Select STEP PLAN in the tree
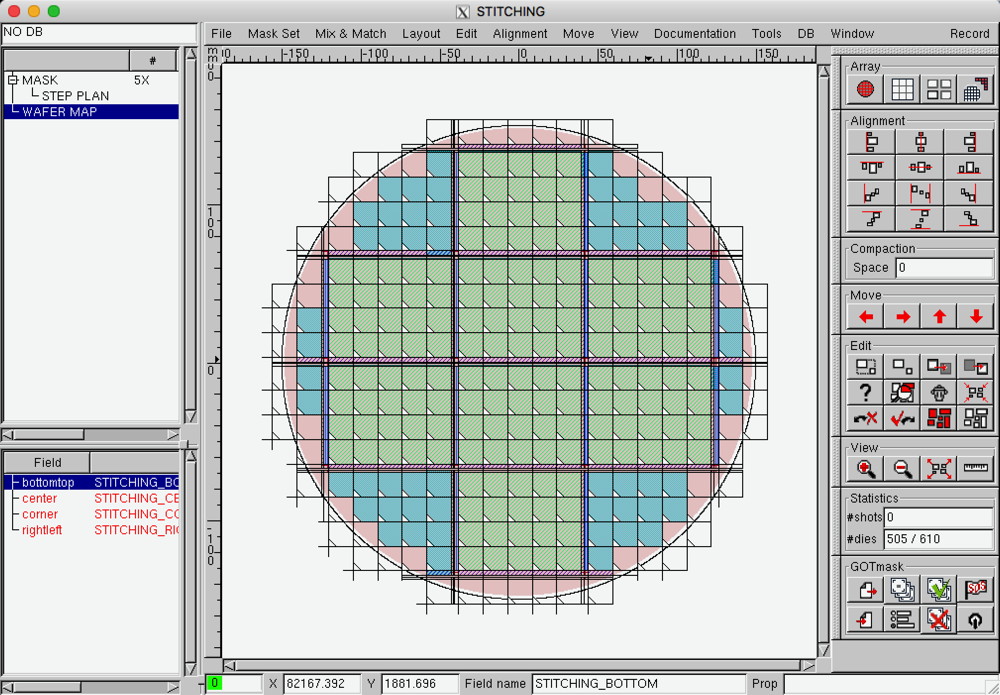The width and height of the screenshot is (1000, 695). click(x=75, y=96)
